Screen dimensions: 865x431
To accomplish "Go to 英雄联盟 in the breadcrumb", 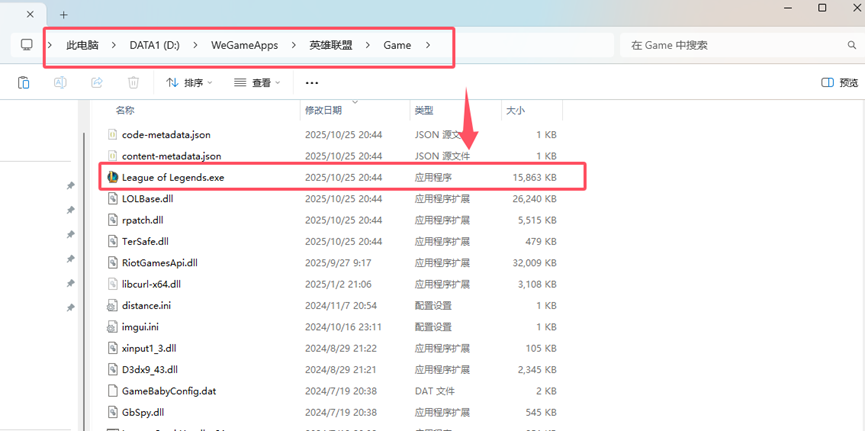I will pyautogui.click(x=330, y=45).
